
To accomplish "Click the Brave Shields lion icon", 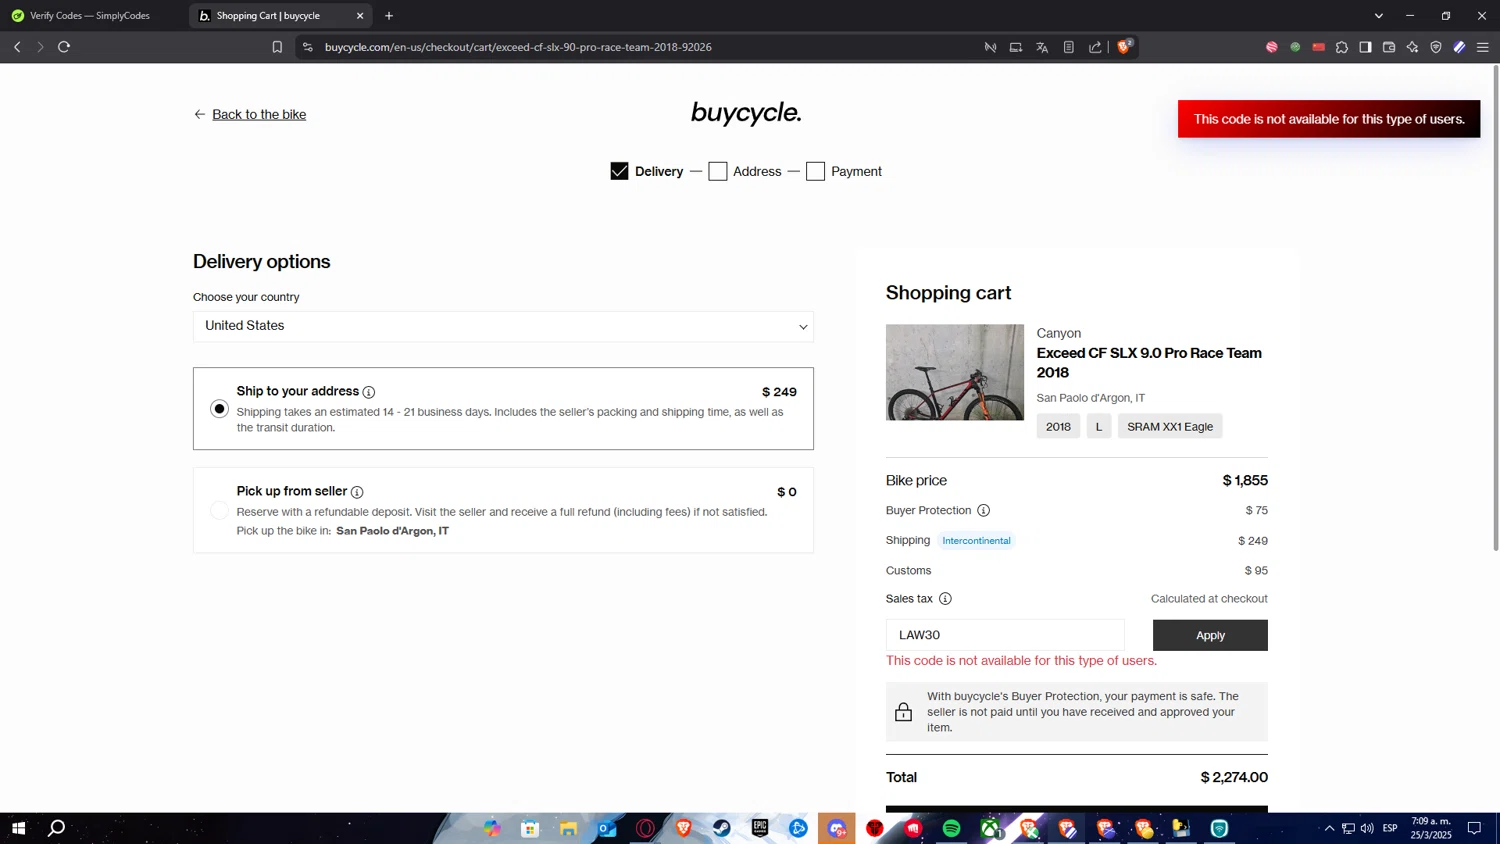I will [1124, 47].
